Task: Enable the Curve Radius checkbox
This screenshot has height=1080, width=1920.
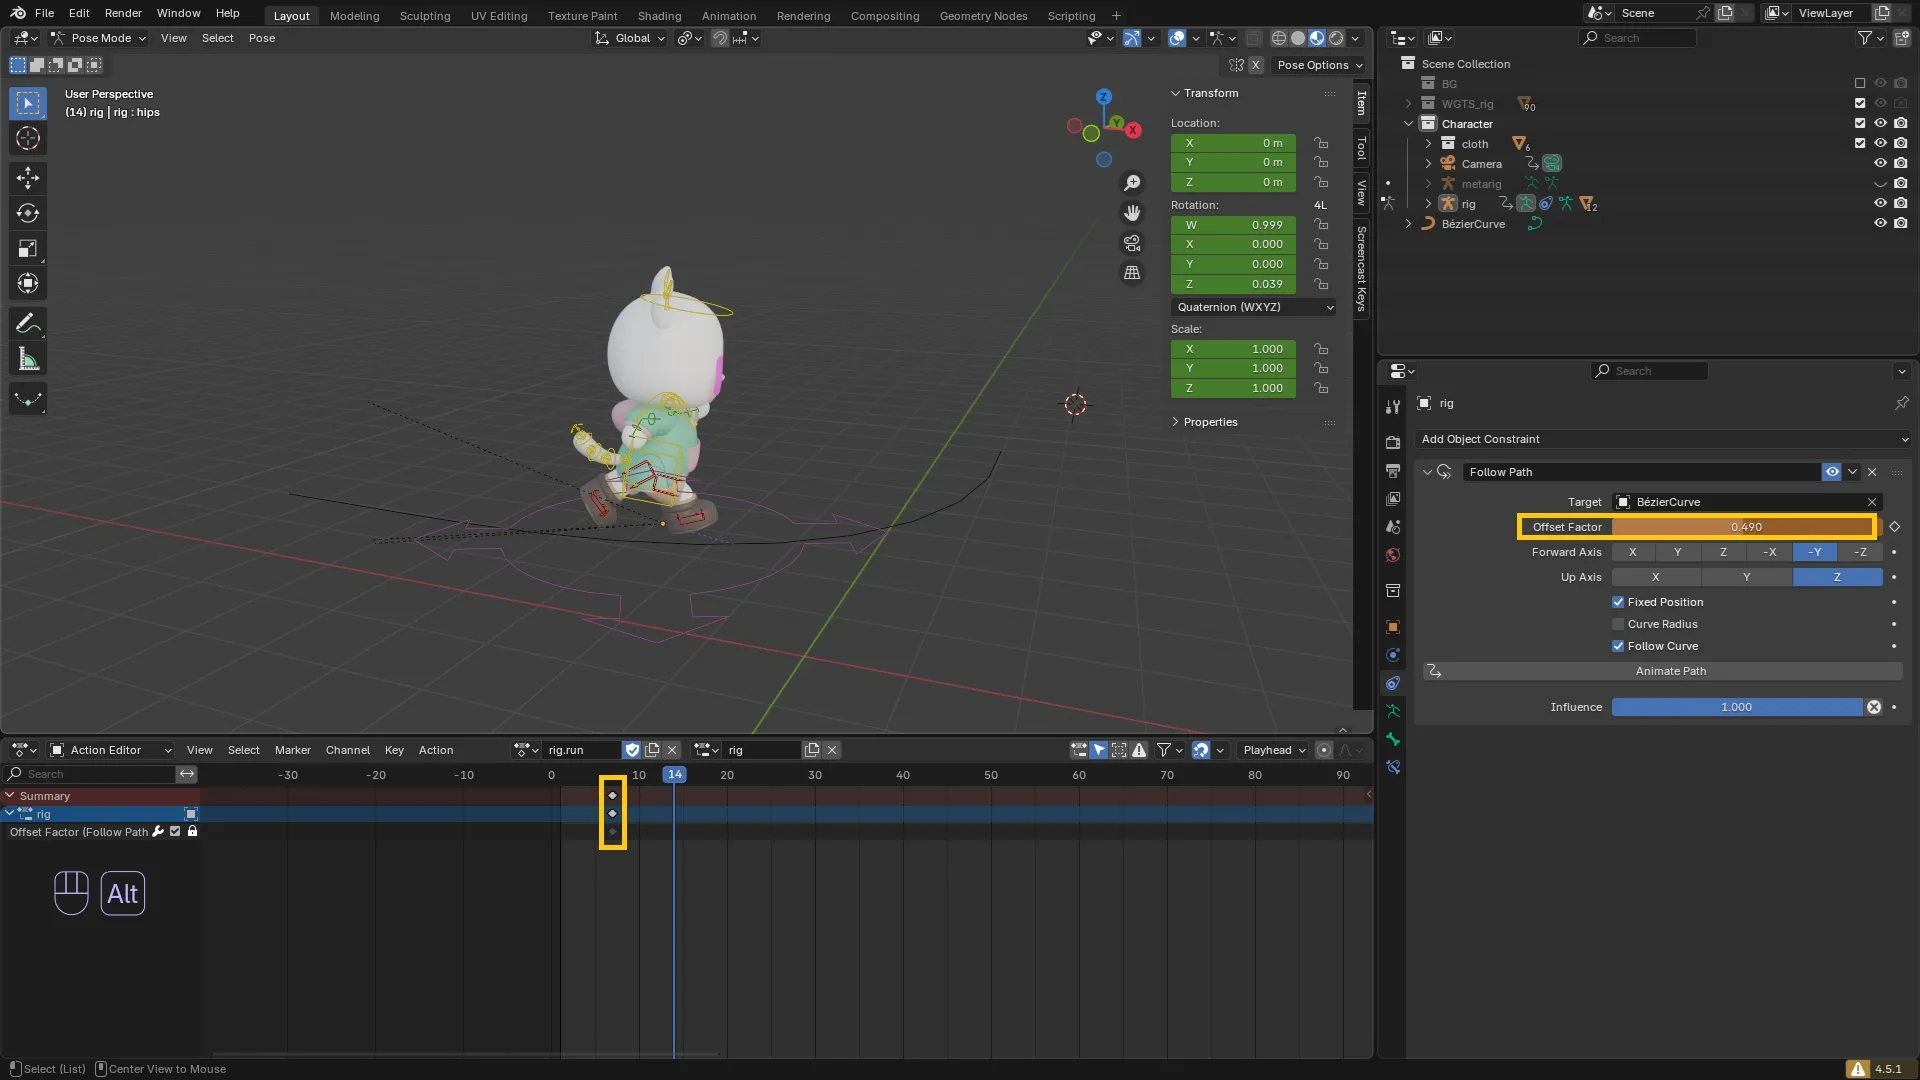Action: (x=1618, y=624)
